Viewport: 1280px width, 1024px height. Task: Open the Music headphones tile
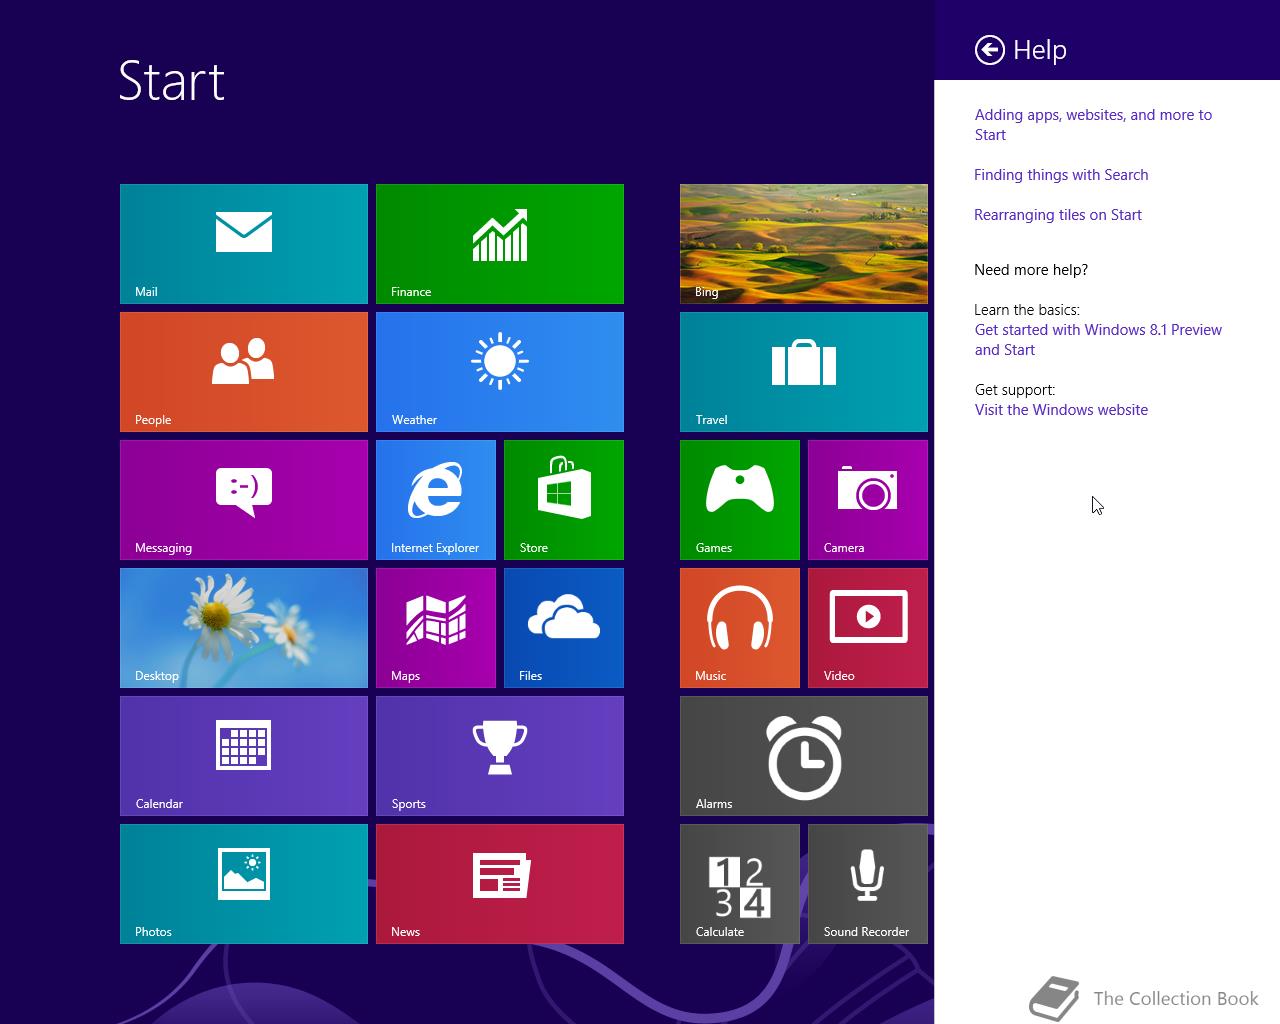pyautogui.click(x=740, y=628)
